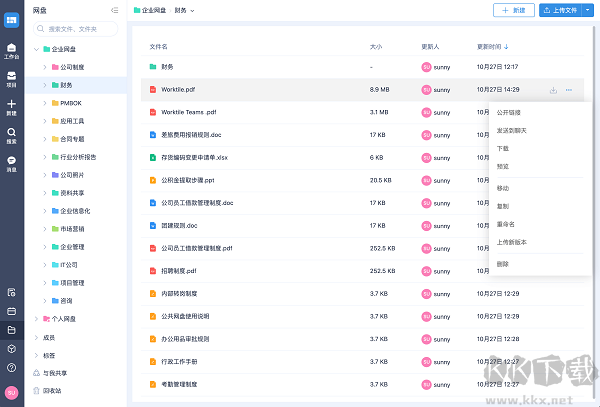Sort by 更新时间 column header
Image resolution: width=600 pixels, height=407 pixels.
click(493, 46)
